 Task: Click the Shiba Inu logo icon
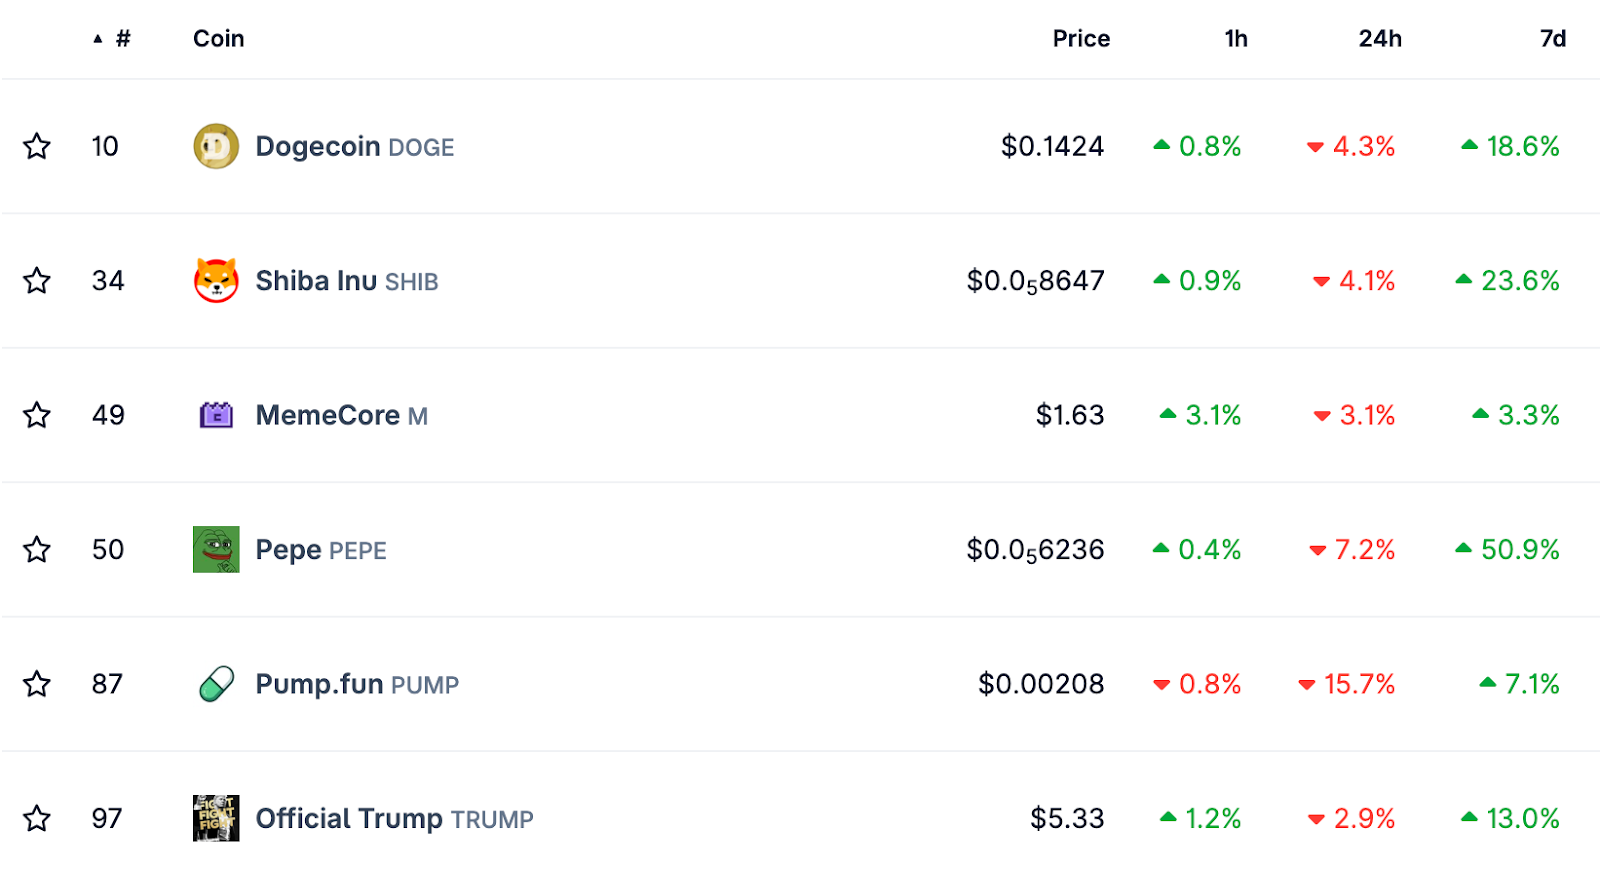coord(214,281)
